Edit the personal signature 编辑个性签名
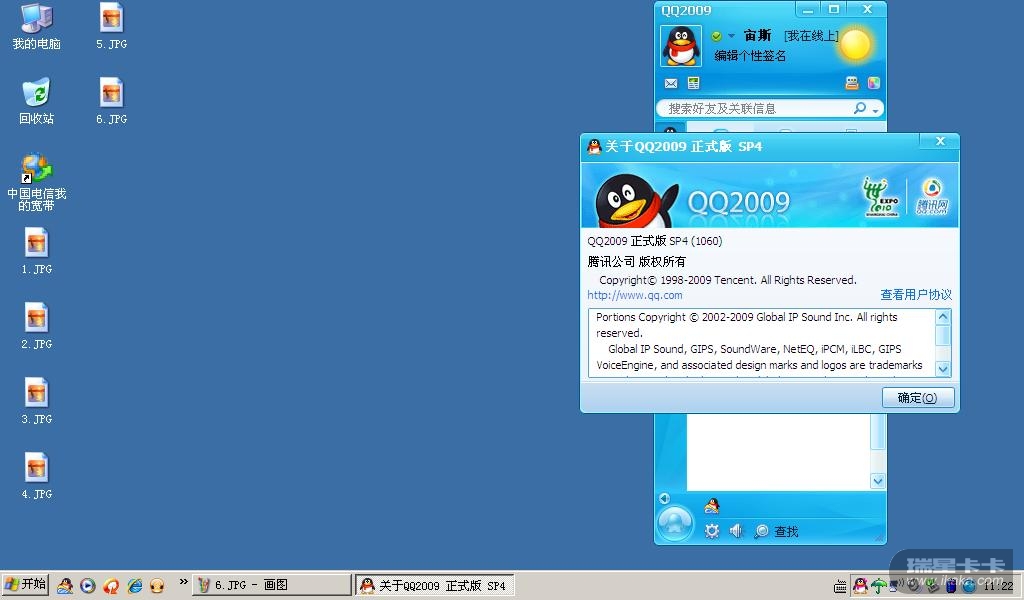The height and width of the screenshot is (600, 1024). (750, 56)
